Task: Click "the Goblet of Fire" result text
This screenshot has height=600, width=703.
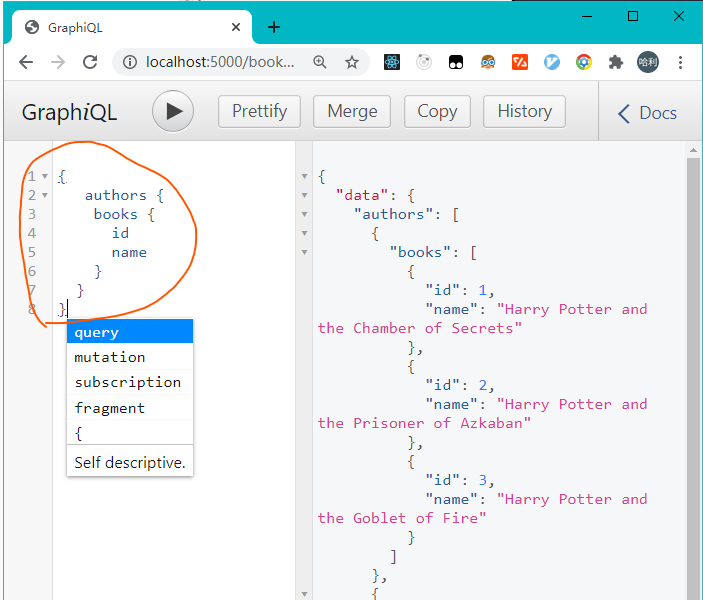Action: click(402, 518)
